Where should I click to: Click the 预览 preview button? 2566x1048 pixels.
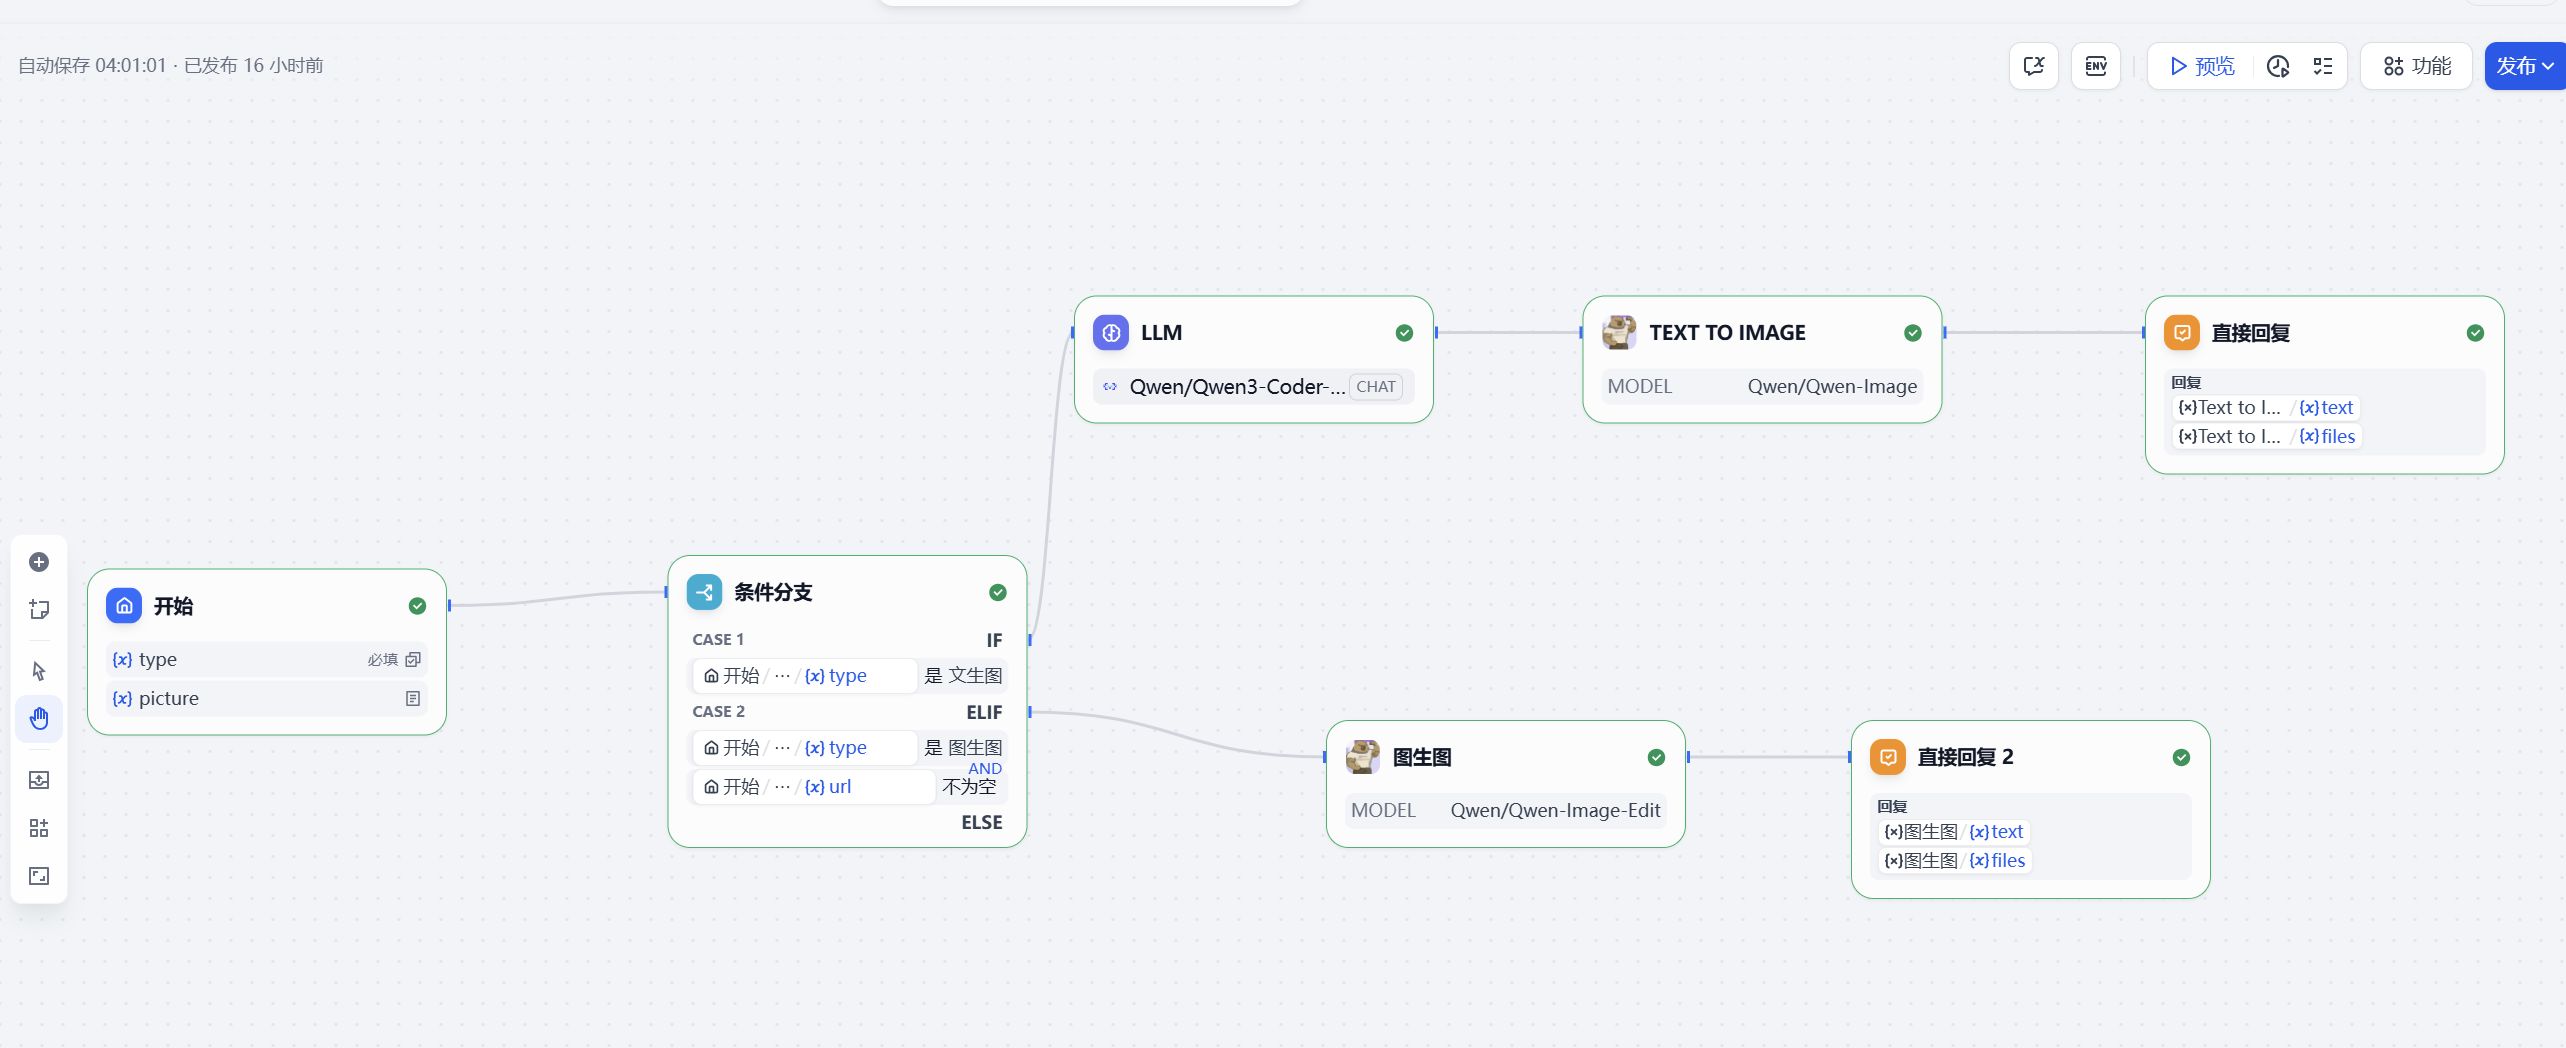(2202, 66)
